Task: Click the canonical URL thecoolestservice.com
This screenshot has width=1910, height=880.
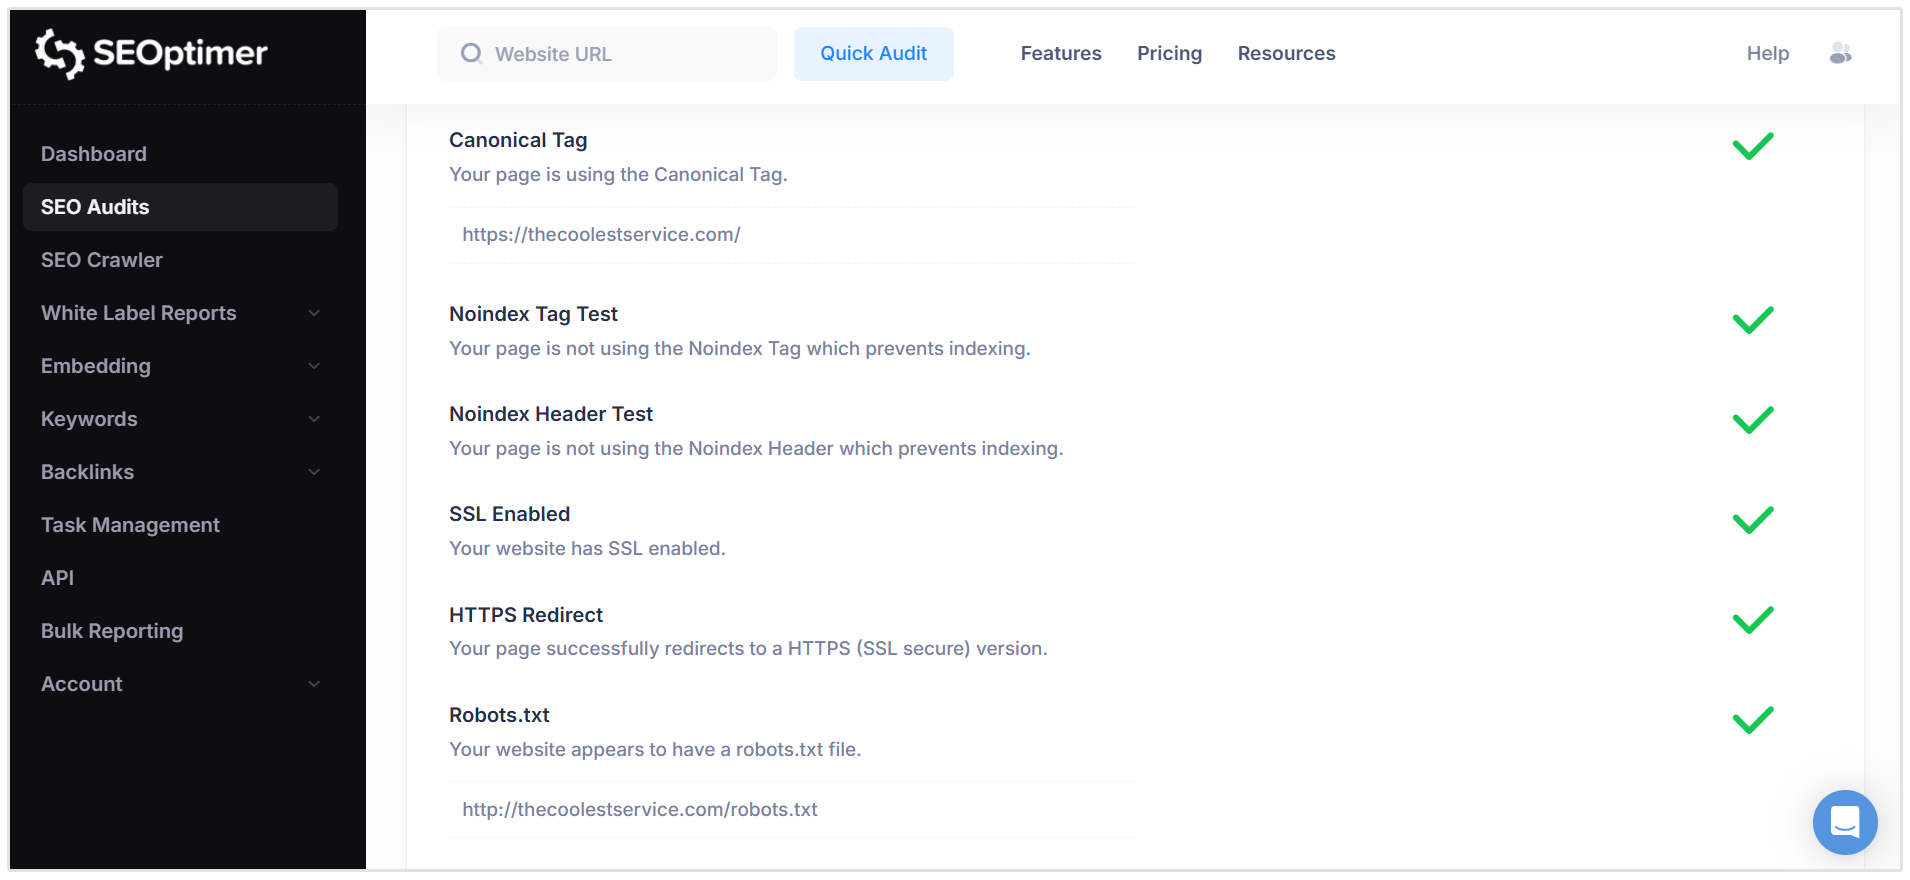Action: click(601, 234)
